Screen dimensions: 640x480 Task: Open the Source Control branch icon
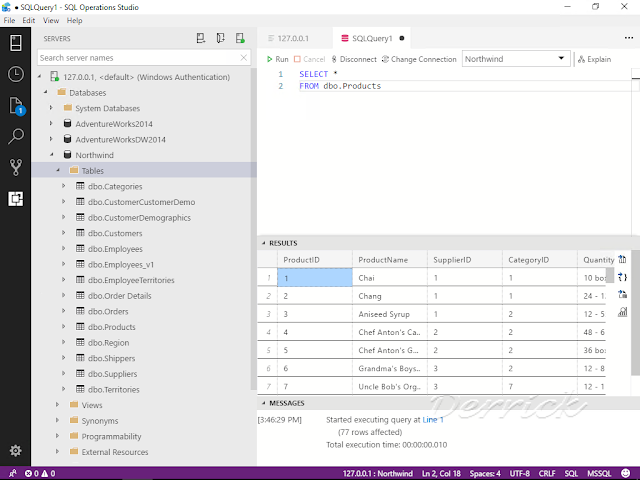[x=16, y=167]
